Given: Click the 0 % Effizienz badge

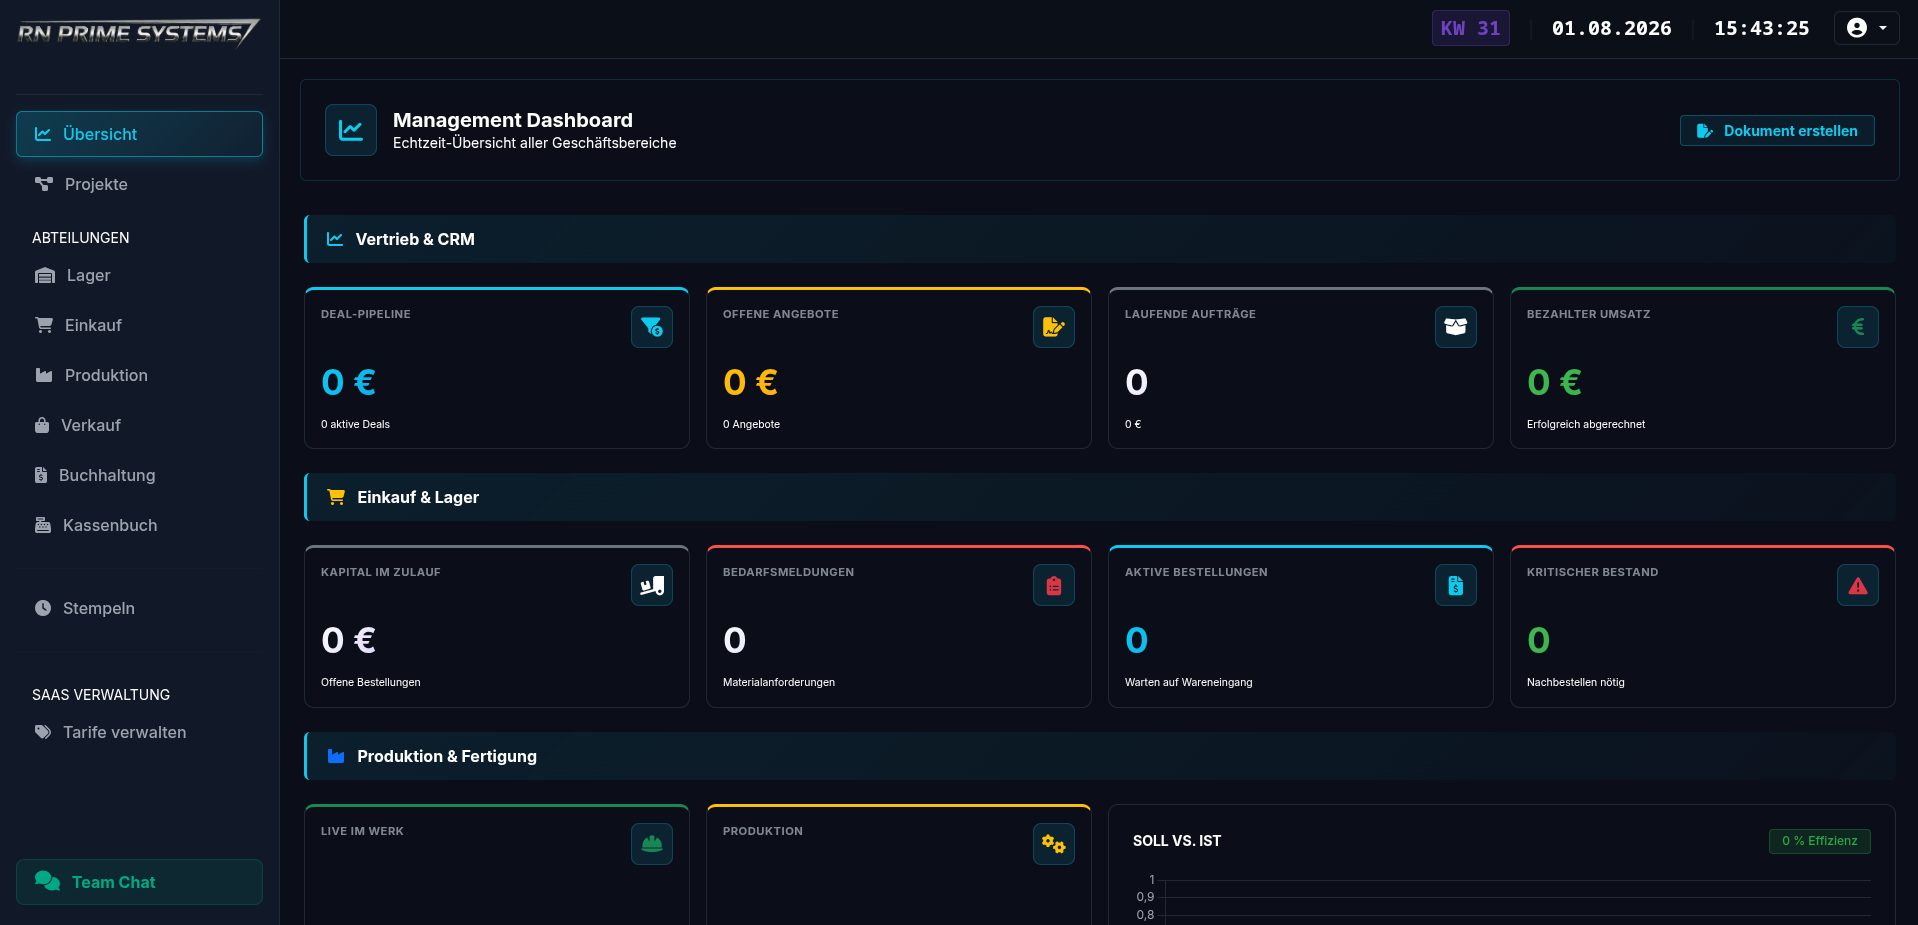Looking at the screenshot, I should pos(1819,841).
